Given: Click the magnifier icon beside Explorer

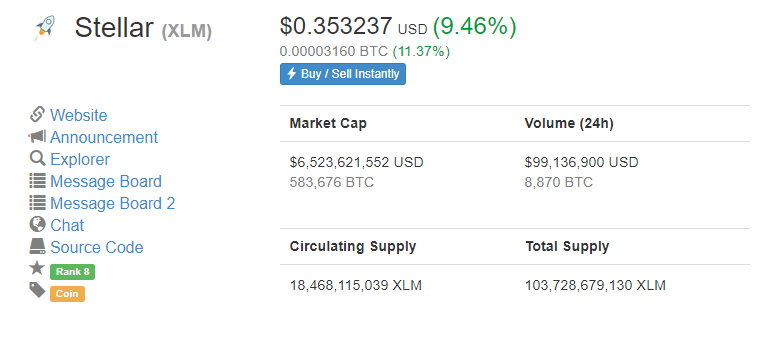Looking at the screenshot, I should (37, 158).
